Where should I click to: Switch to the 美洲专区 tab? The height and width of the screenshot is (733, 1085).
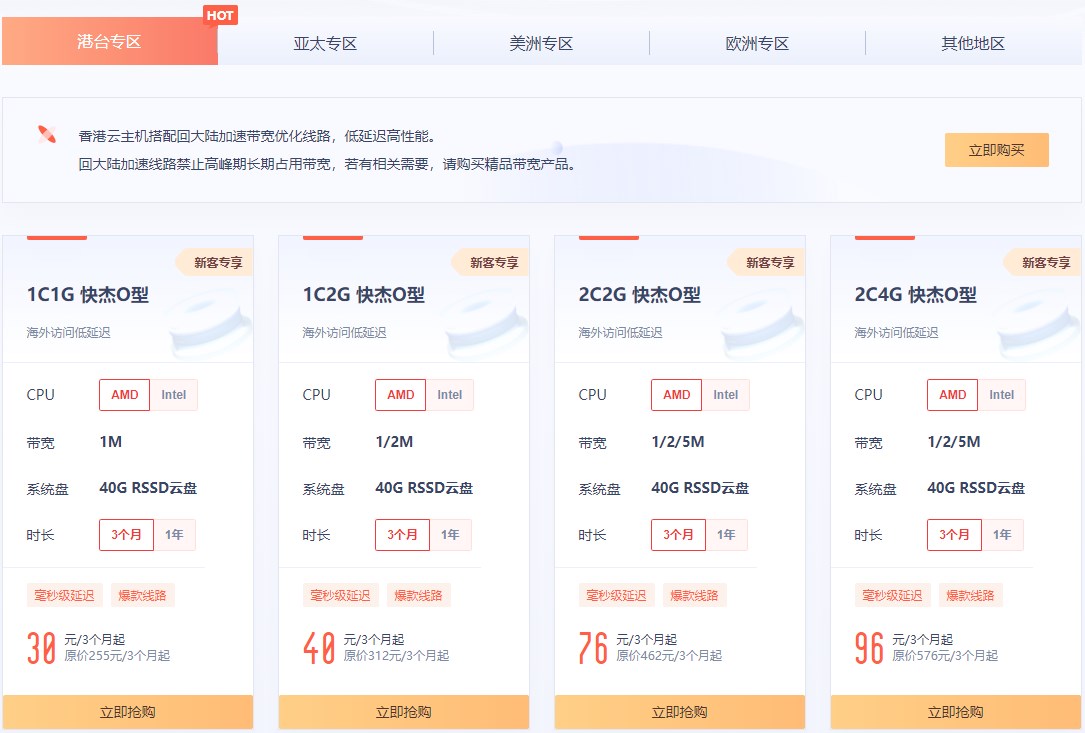click(x=541, y=43)
